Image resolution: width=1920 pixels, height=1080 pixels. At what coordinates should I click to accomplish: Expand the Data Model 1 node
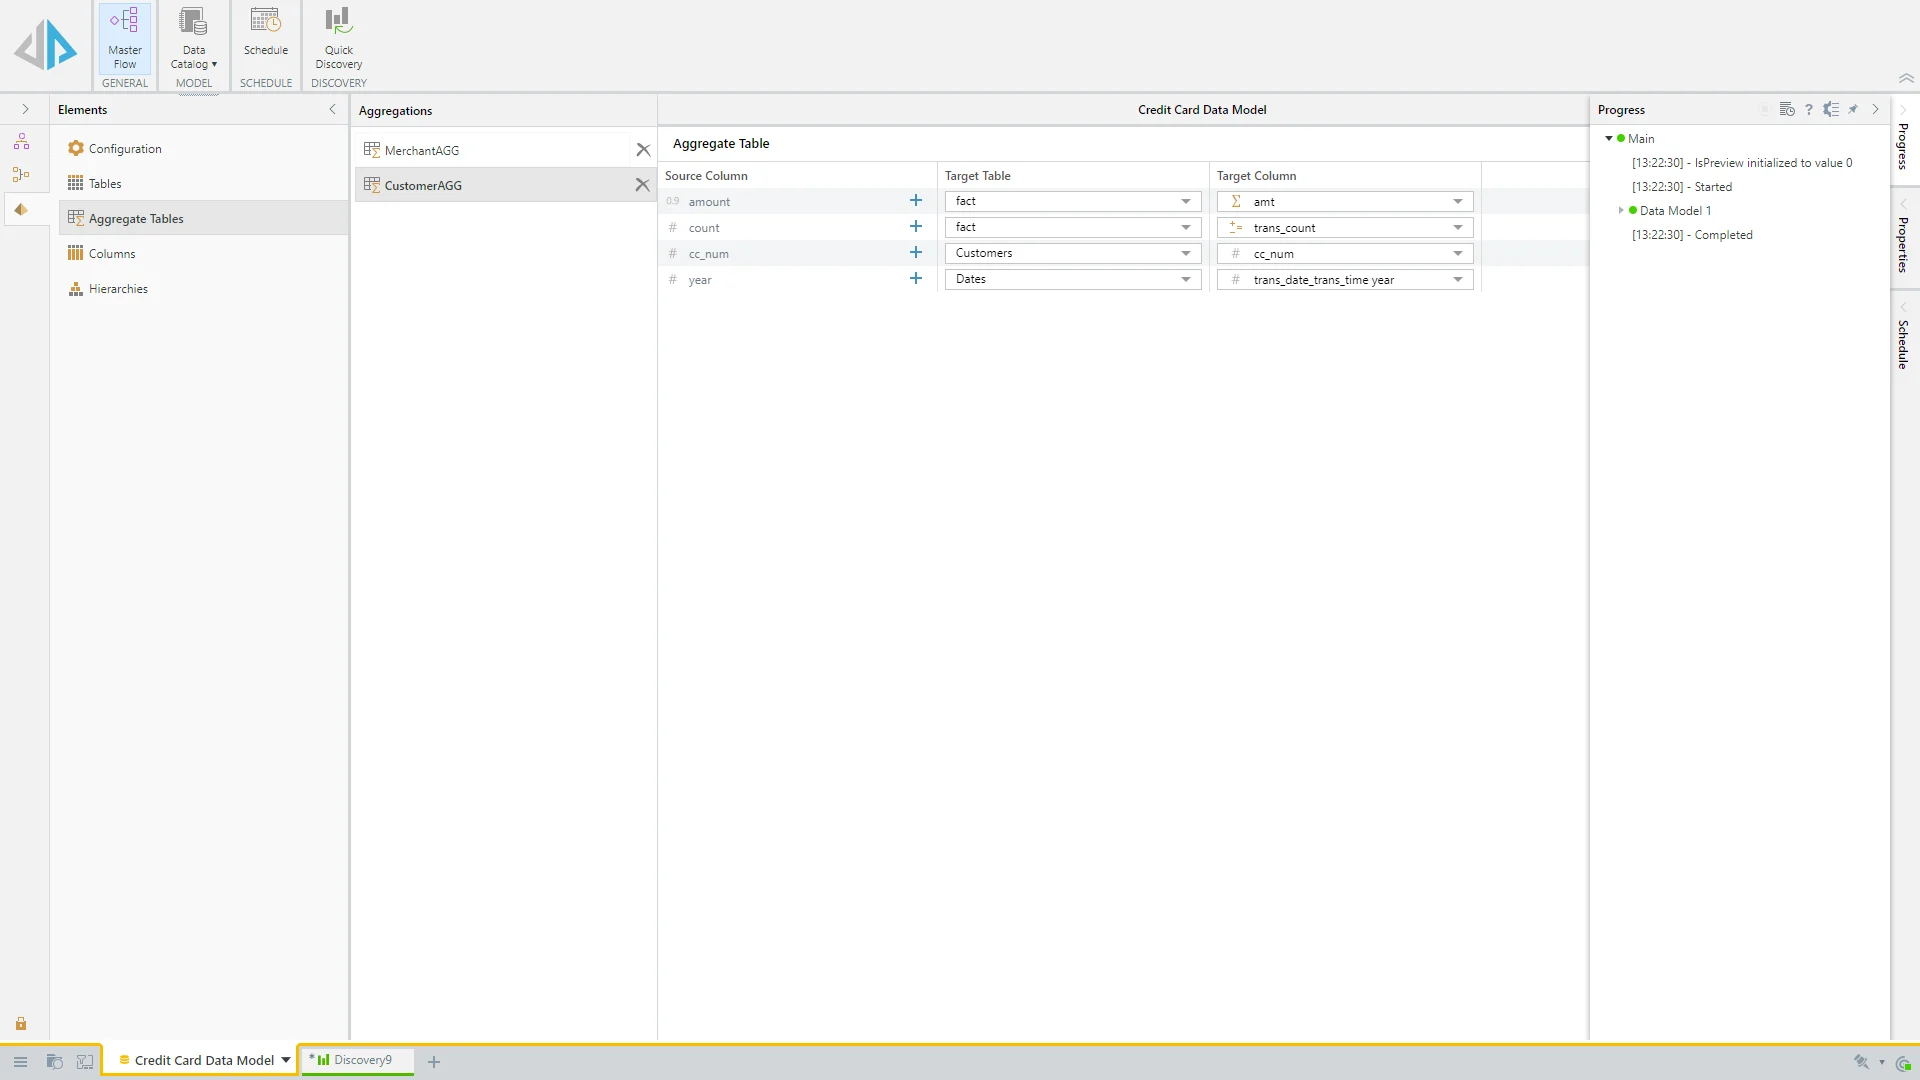1621,211
